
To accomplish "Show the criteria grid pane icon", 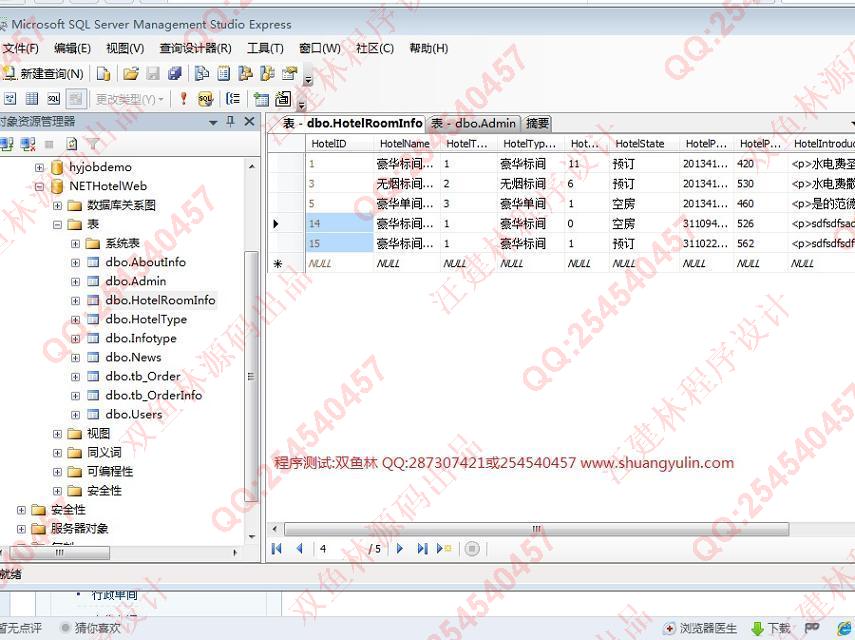I will pyautogui.click(x=32, y=99).
